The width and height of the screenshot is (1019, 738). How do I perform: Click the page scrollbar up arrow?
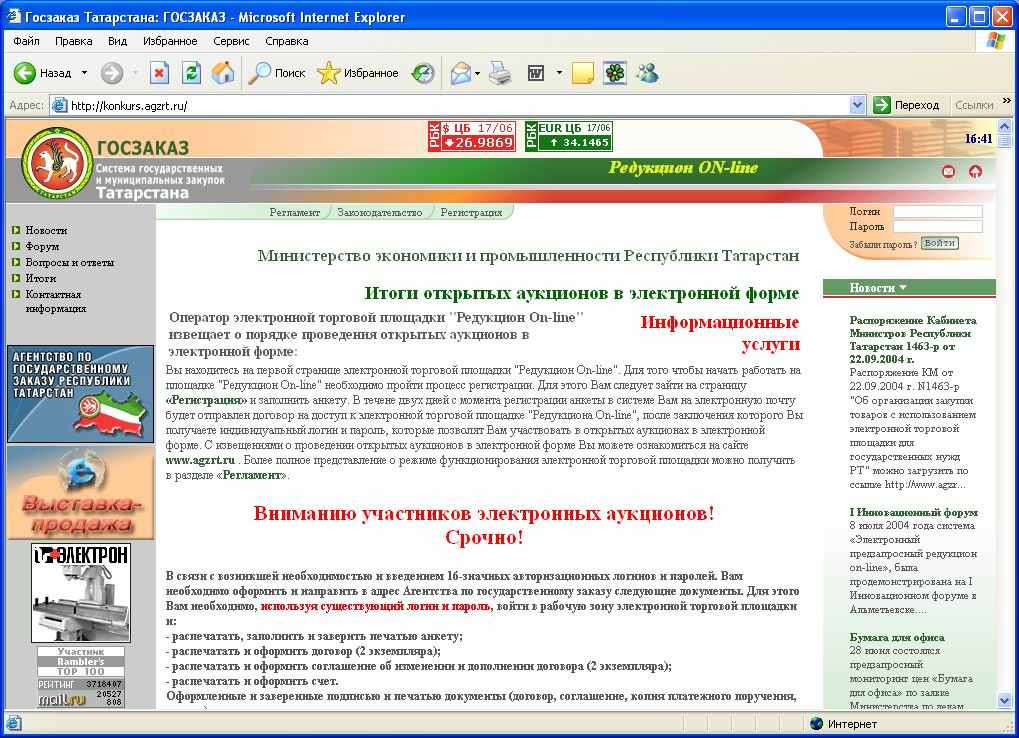click(1005, 126)
